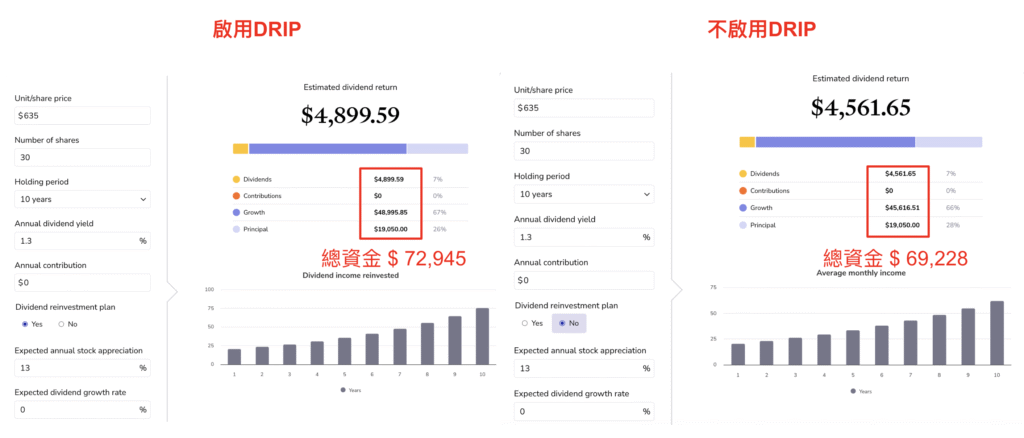Click purple Growth legend dot in left panel
Screen dimensions: 1024x438
coord(237,212)
